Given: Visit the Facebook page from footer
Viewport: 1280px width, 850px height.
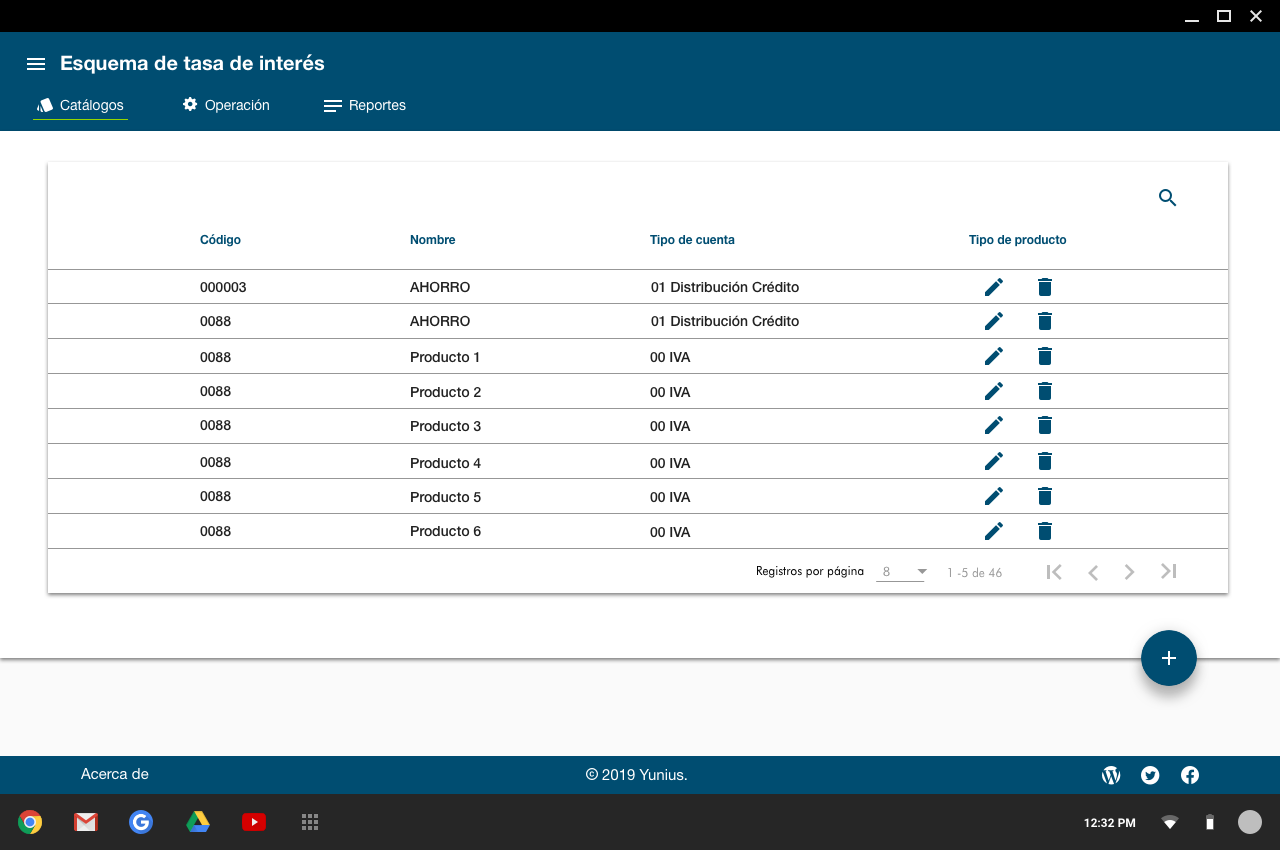Looking at the screenshot, I should point(1190,775).
